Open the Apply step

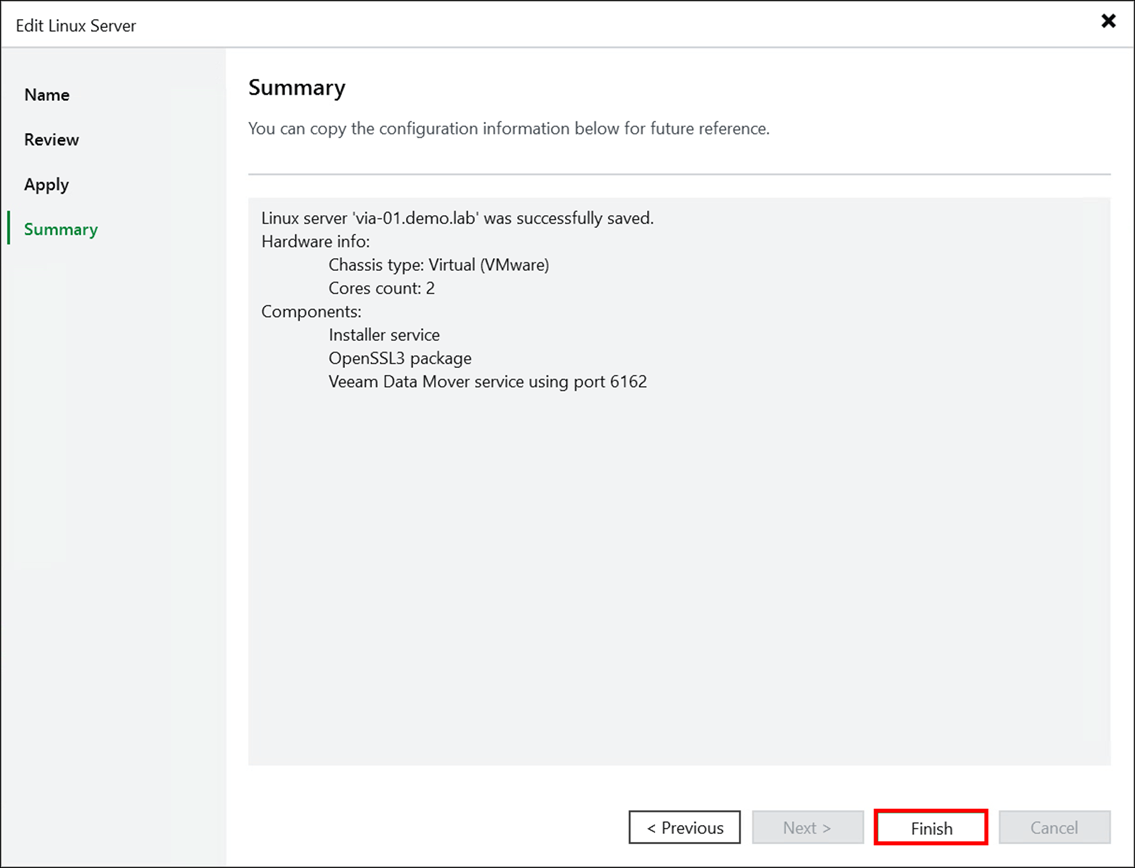[46, 184]
